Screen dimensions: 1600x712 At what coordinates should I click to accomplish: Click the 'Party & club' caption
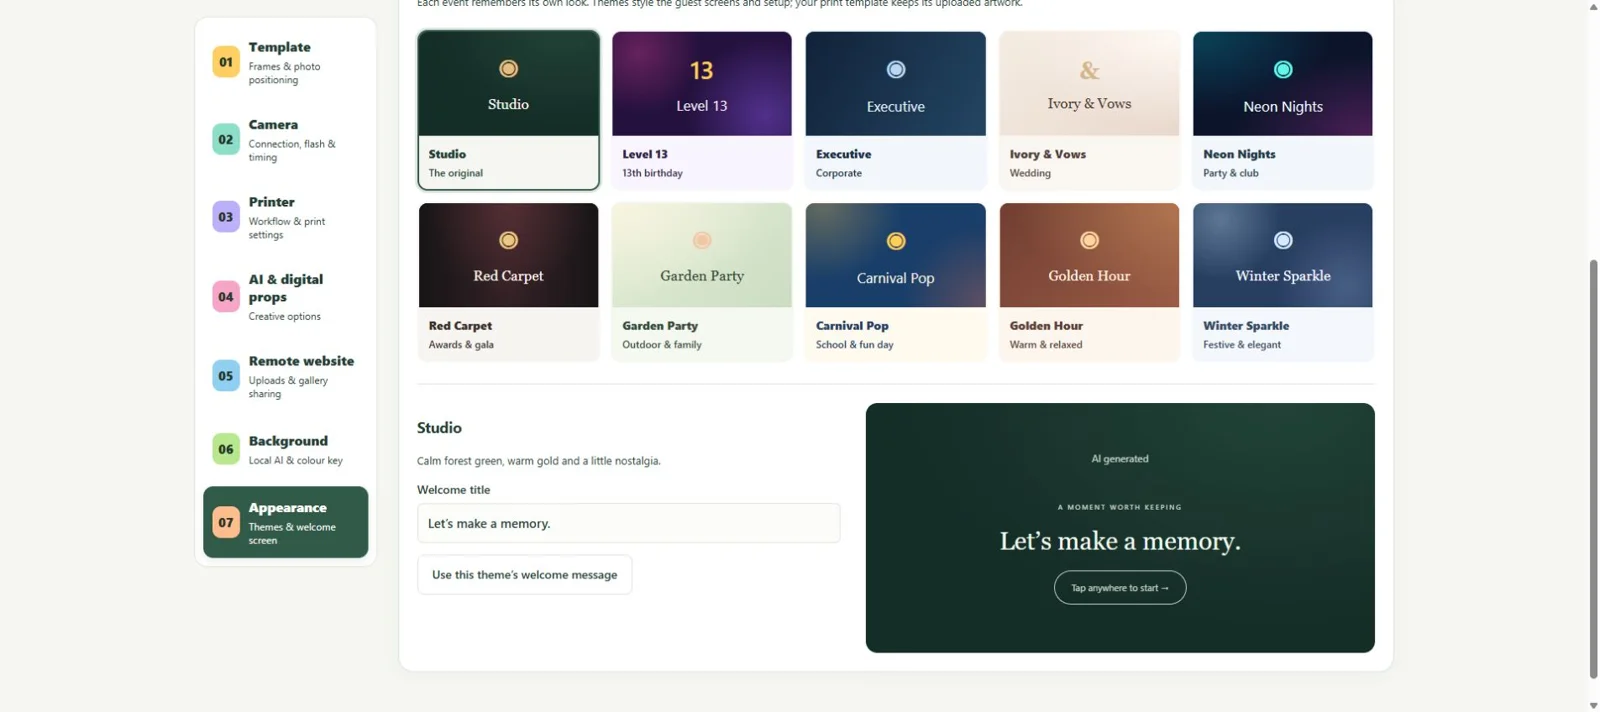click(x=1231, y=173)
